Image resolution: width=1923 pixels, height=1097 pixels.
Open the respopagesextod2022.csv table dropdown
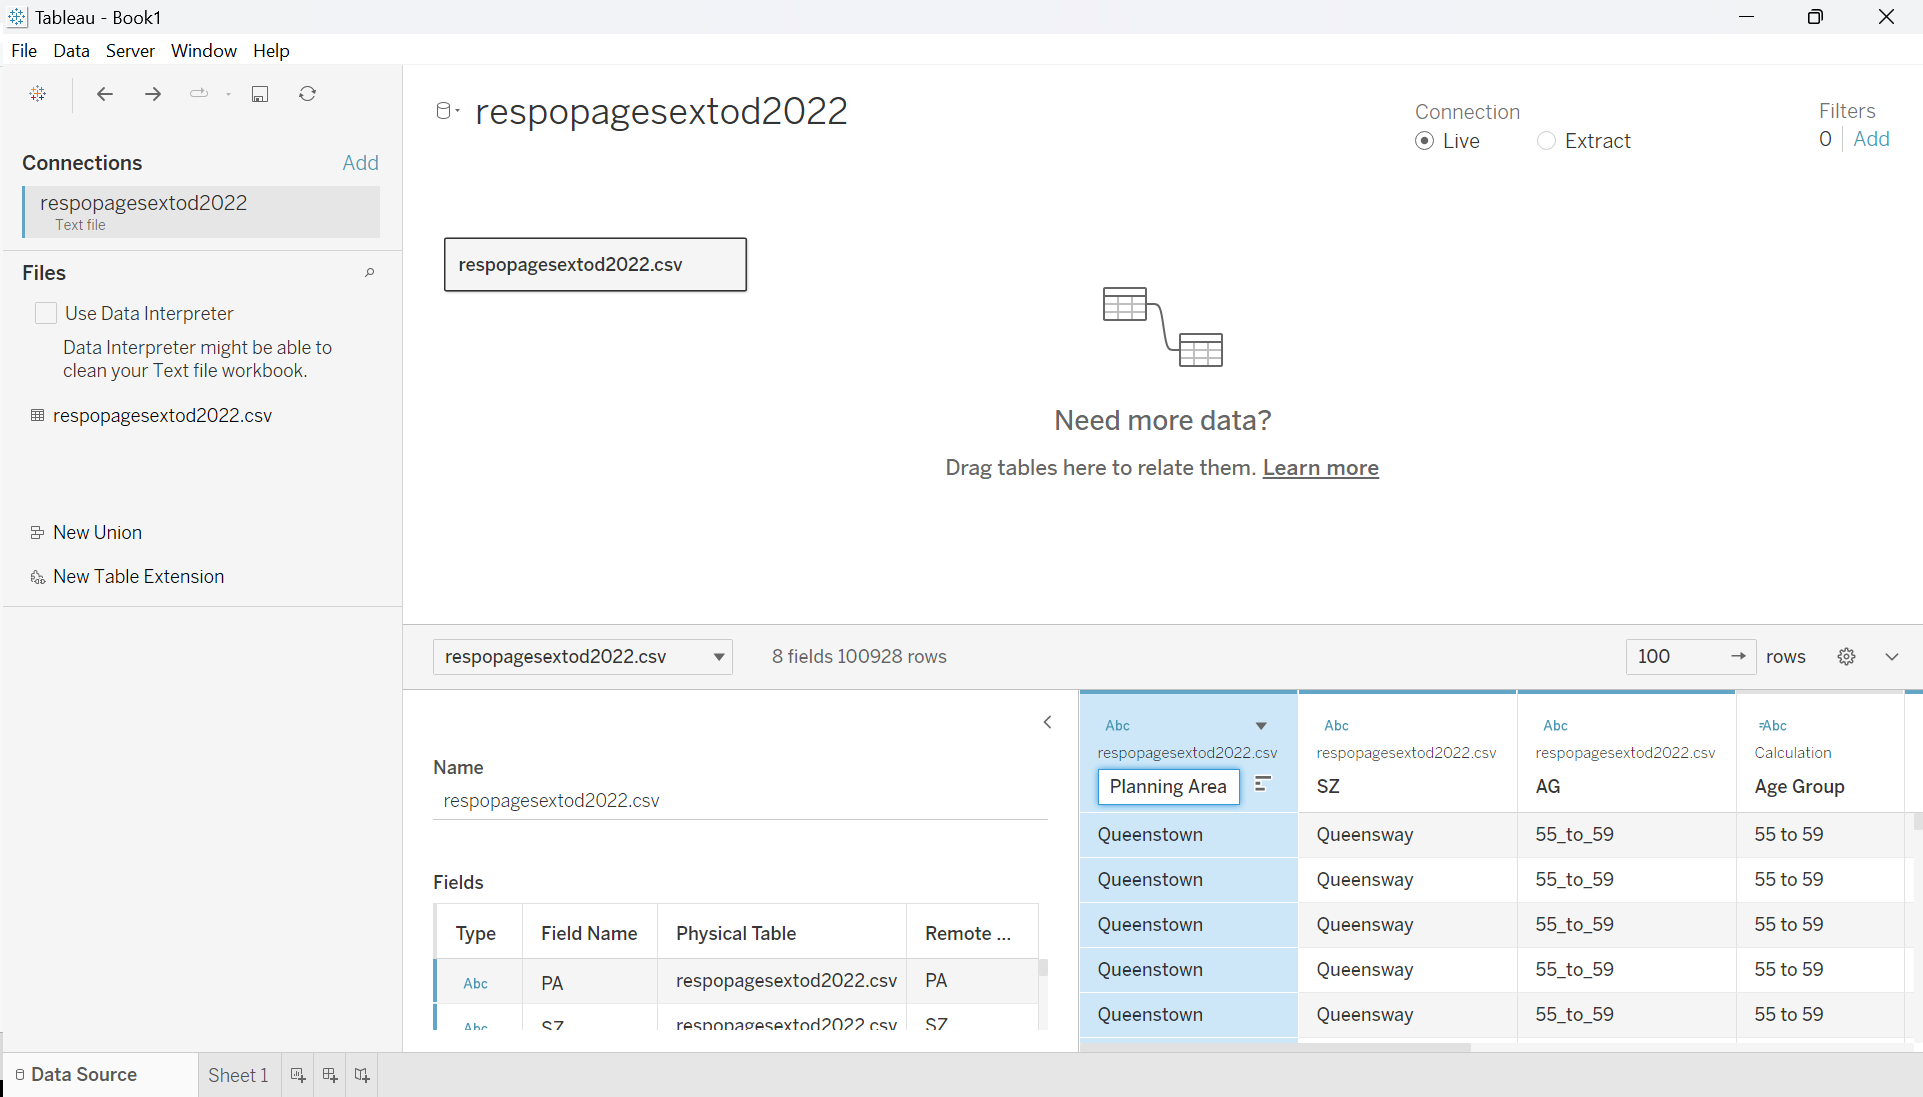(718, 657)
